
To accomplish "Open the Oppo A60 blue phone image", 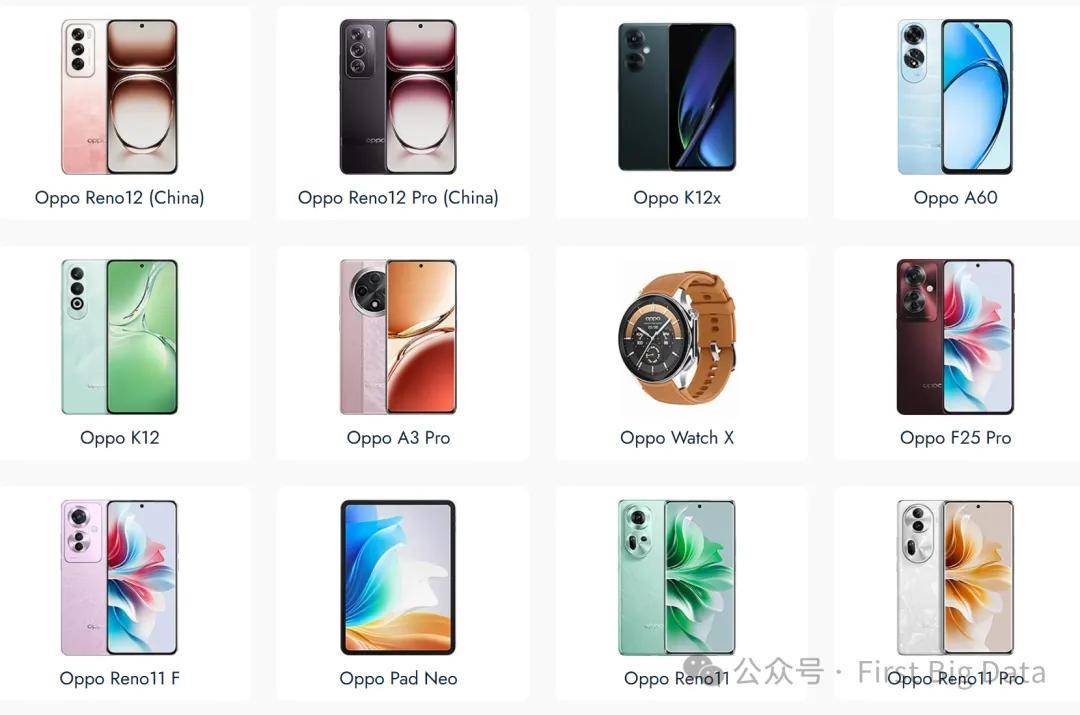I will (955, 96).
